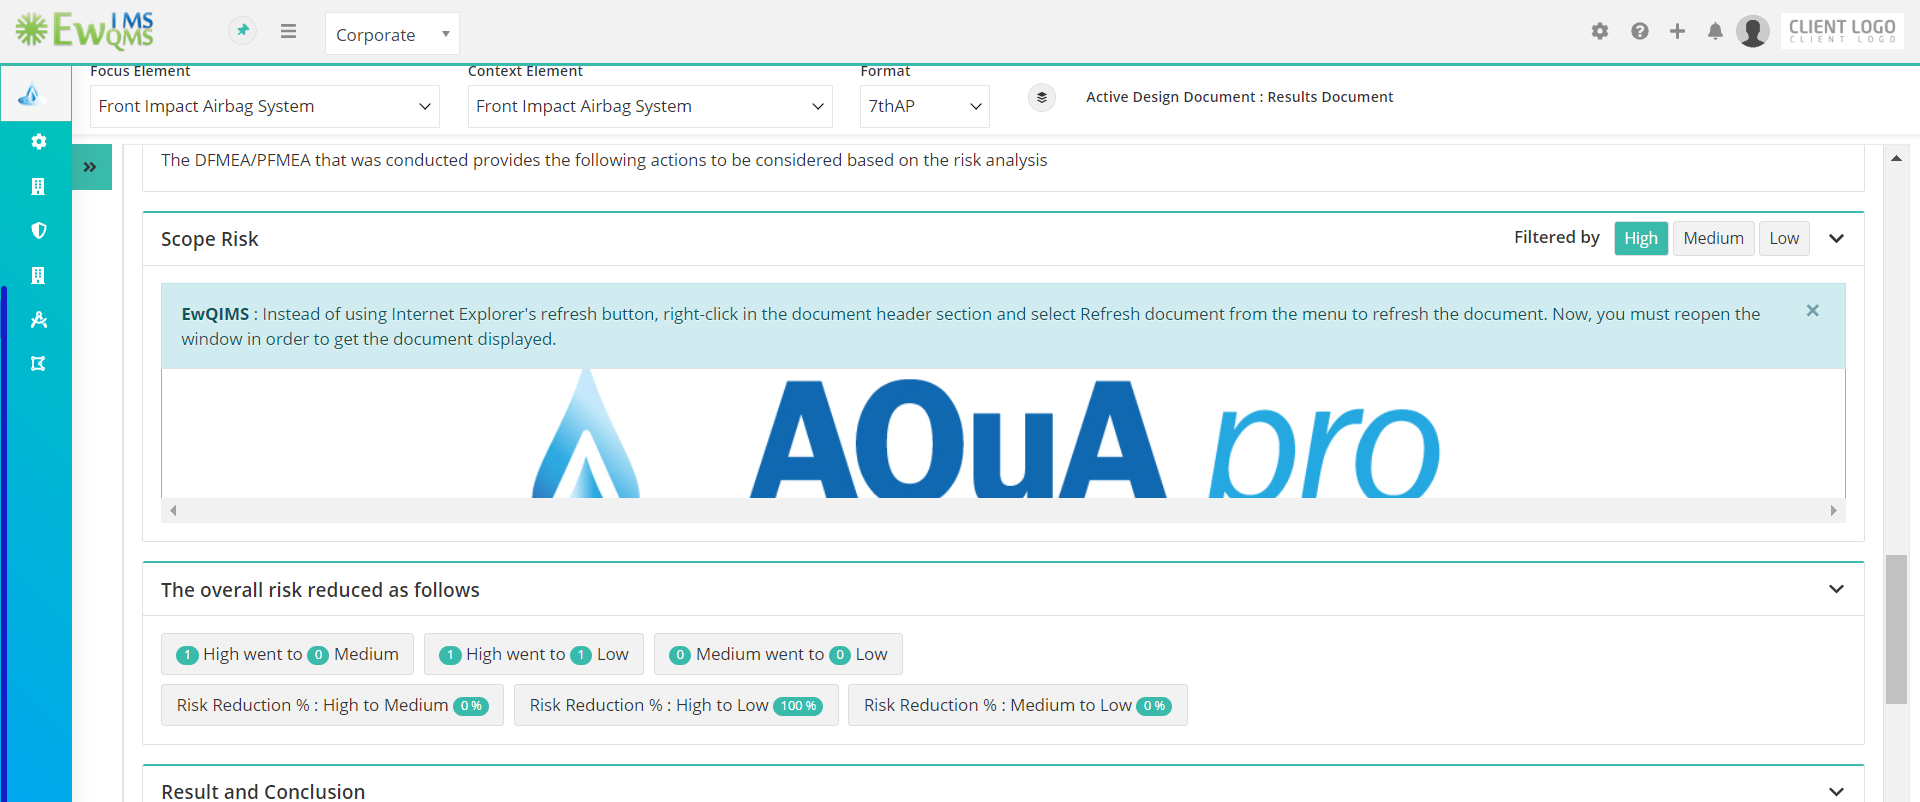
Task: Dismiss the EwQIMS refresh notice
Action: (1812, 311)
